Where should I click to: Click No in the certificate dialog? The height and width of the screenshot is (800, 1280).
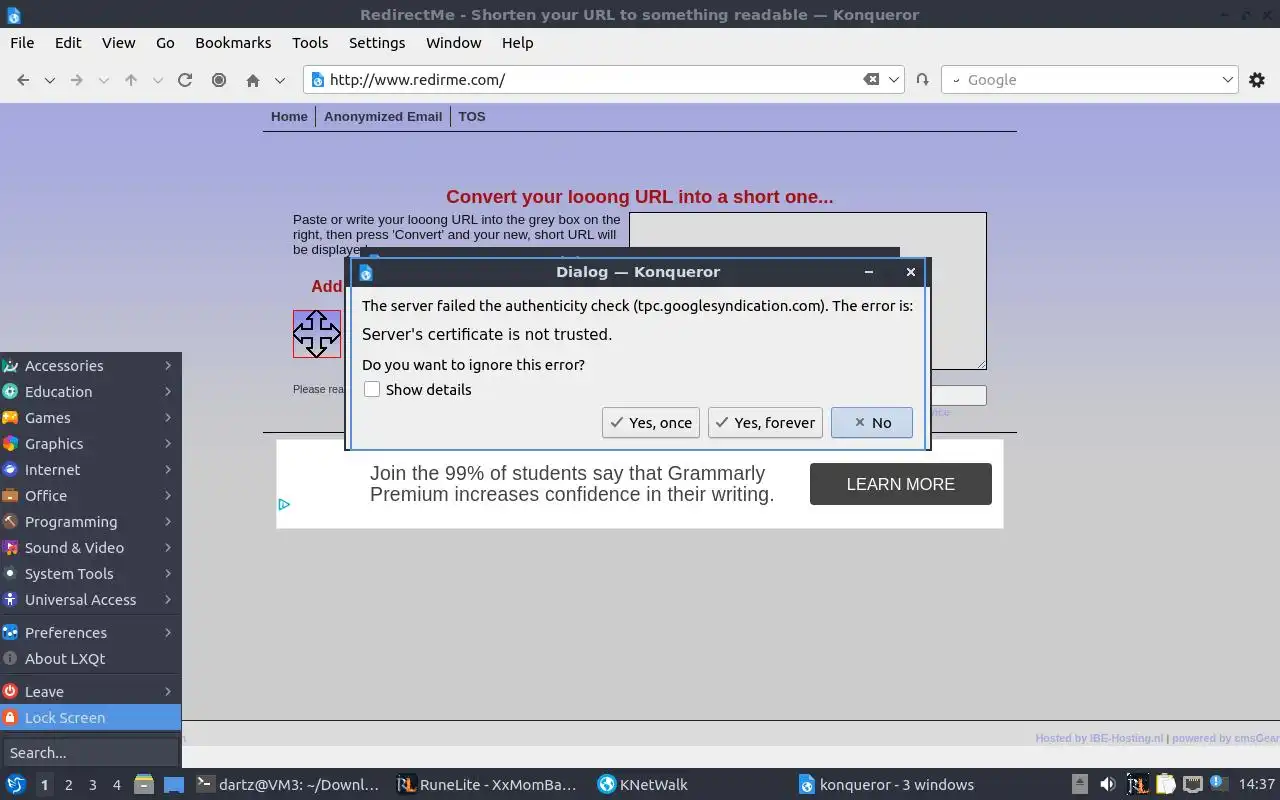coord(872,423)
